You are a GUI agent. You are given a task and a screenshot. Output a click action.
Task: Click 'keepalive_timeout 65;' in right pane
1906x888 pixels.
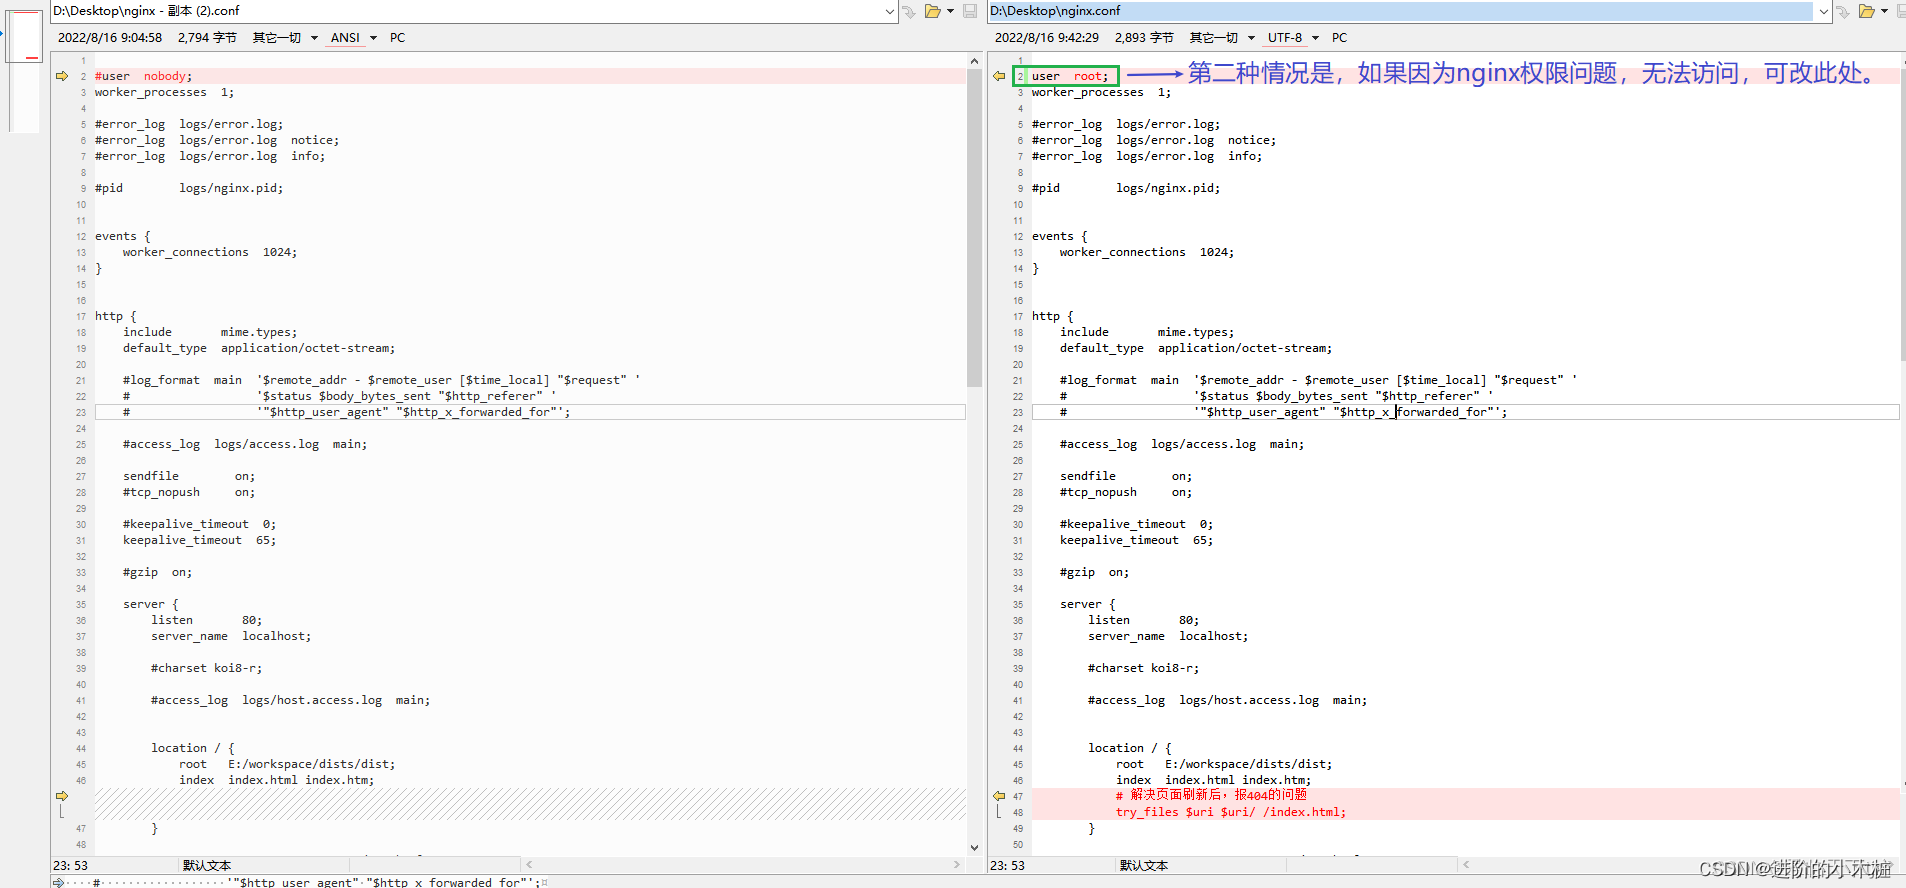[x=1136, y=540]
